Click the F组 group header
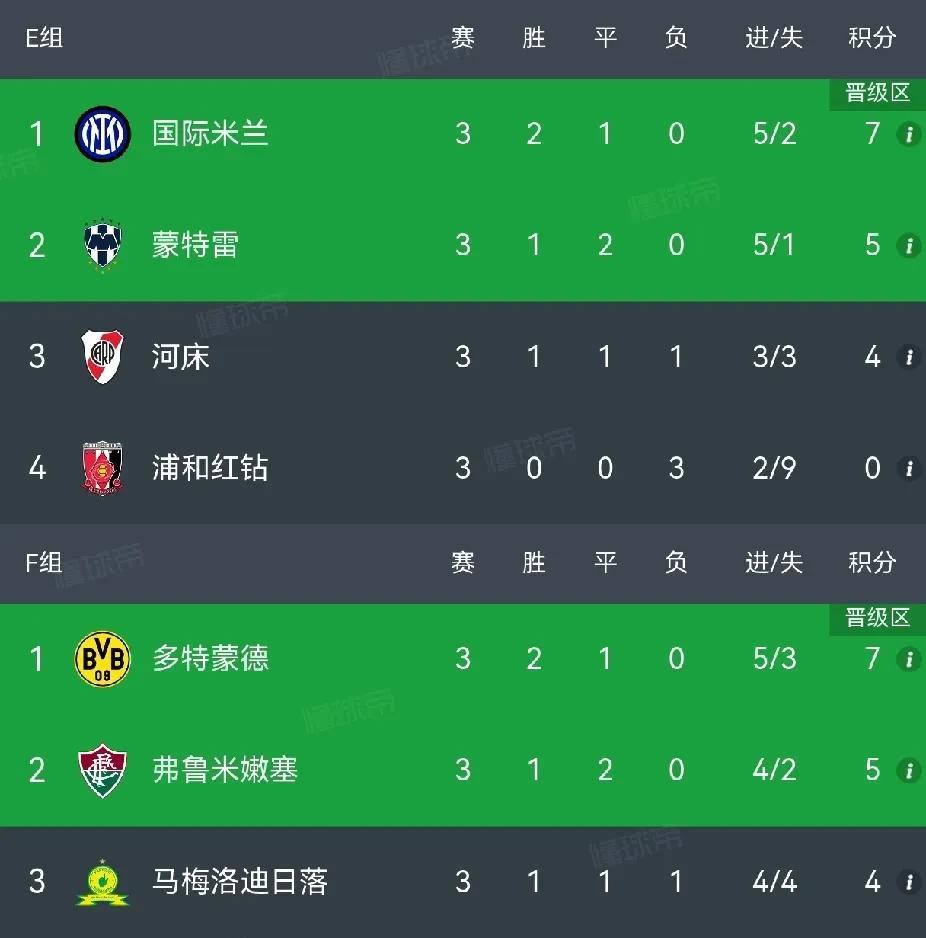Screen dimensions: 926x938 (x=44, y=563)
